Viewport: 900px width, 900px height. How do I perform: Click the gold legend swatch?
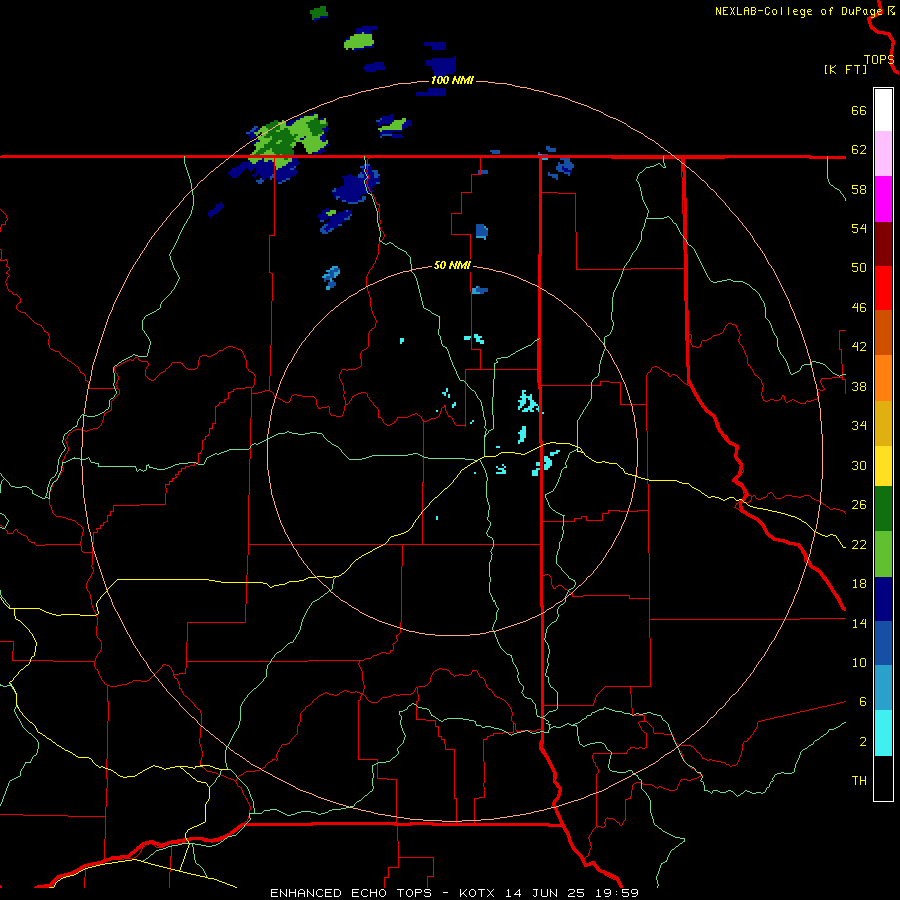coord(883,423)
